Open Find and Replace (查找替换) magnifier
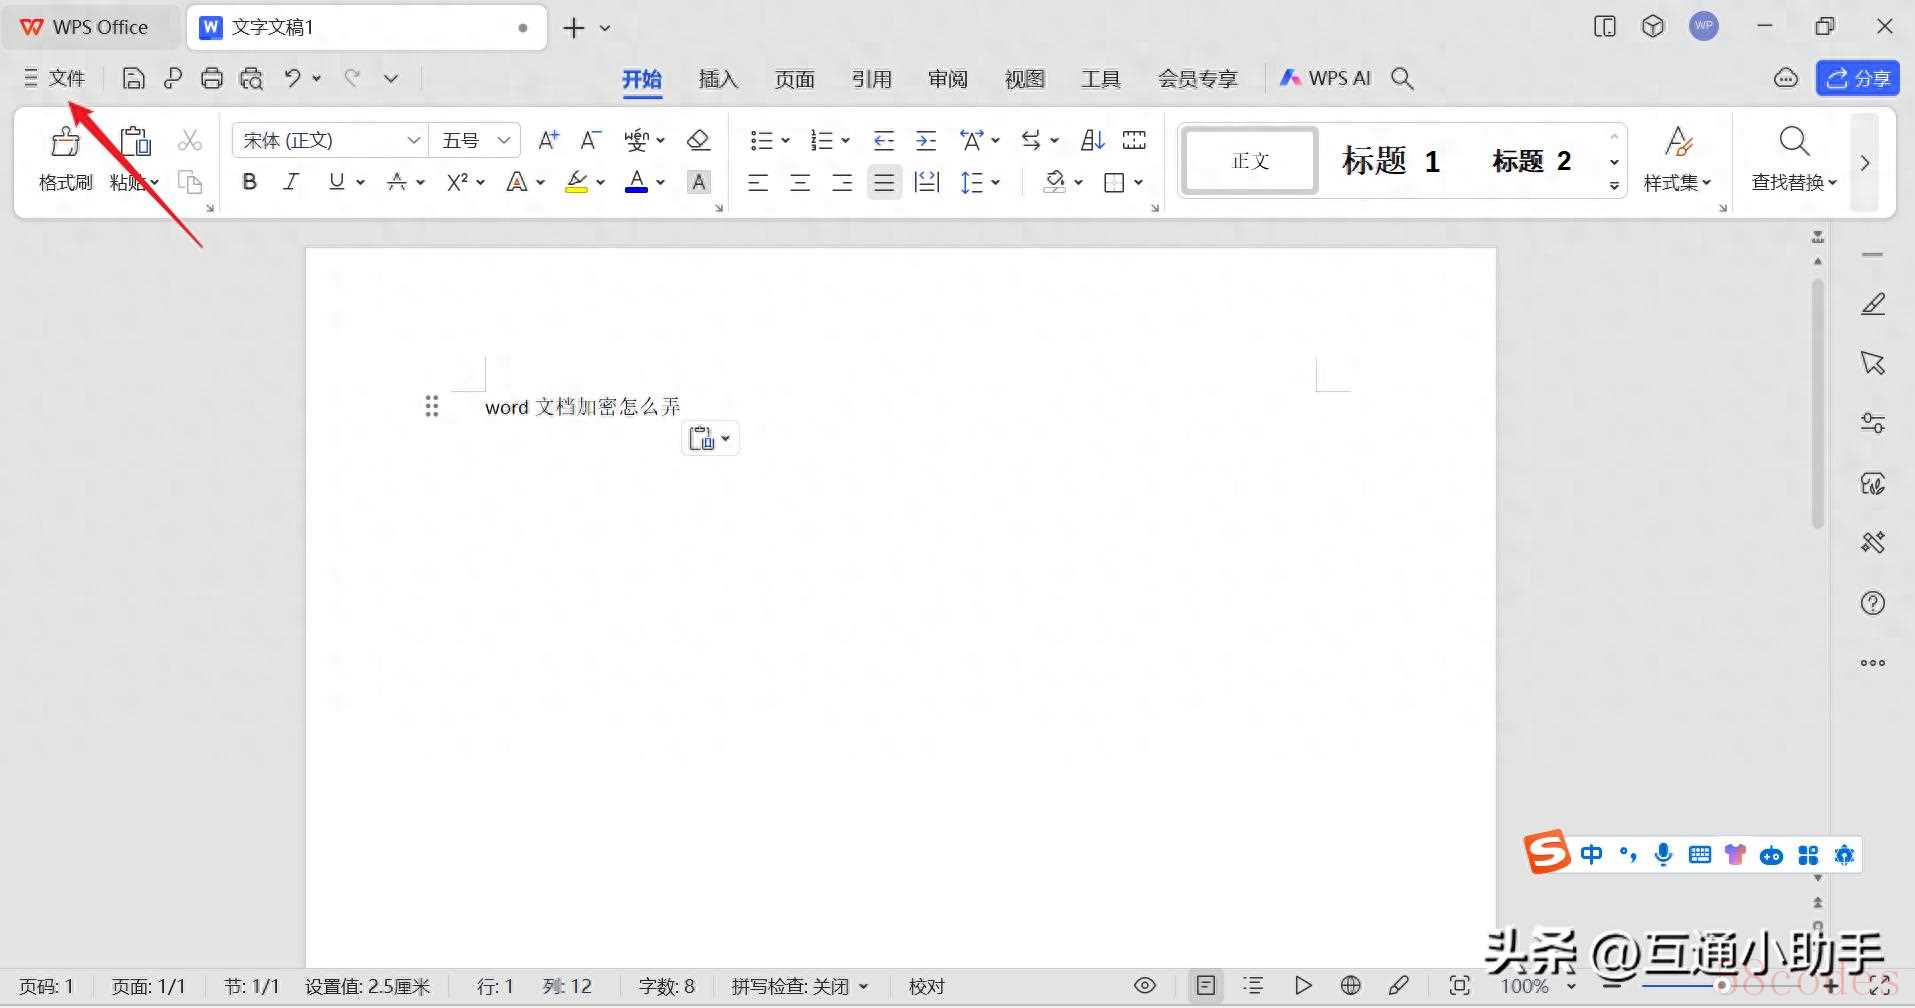The image size is (1915, 1008). [x=1794, y=142]
